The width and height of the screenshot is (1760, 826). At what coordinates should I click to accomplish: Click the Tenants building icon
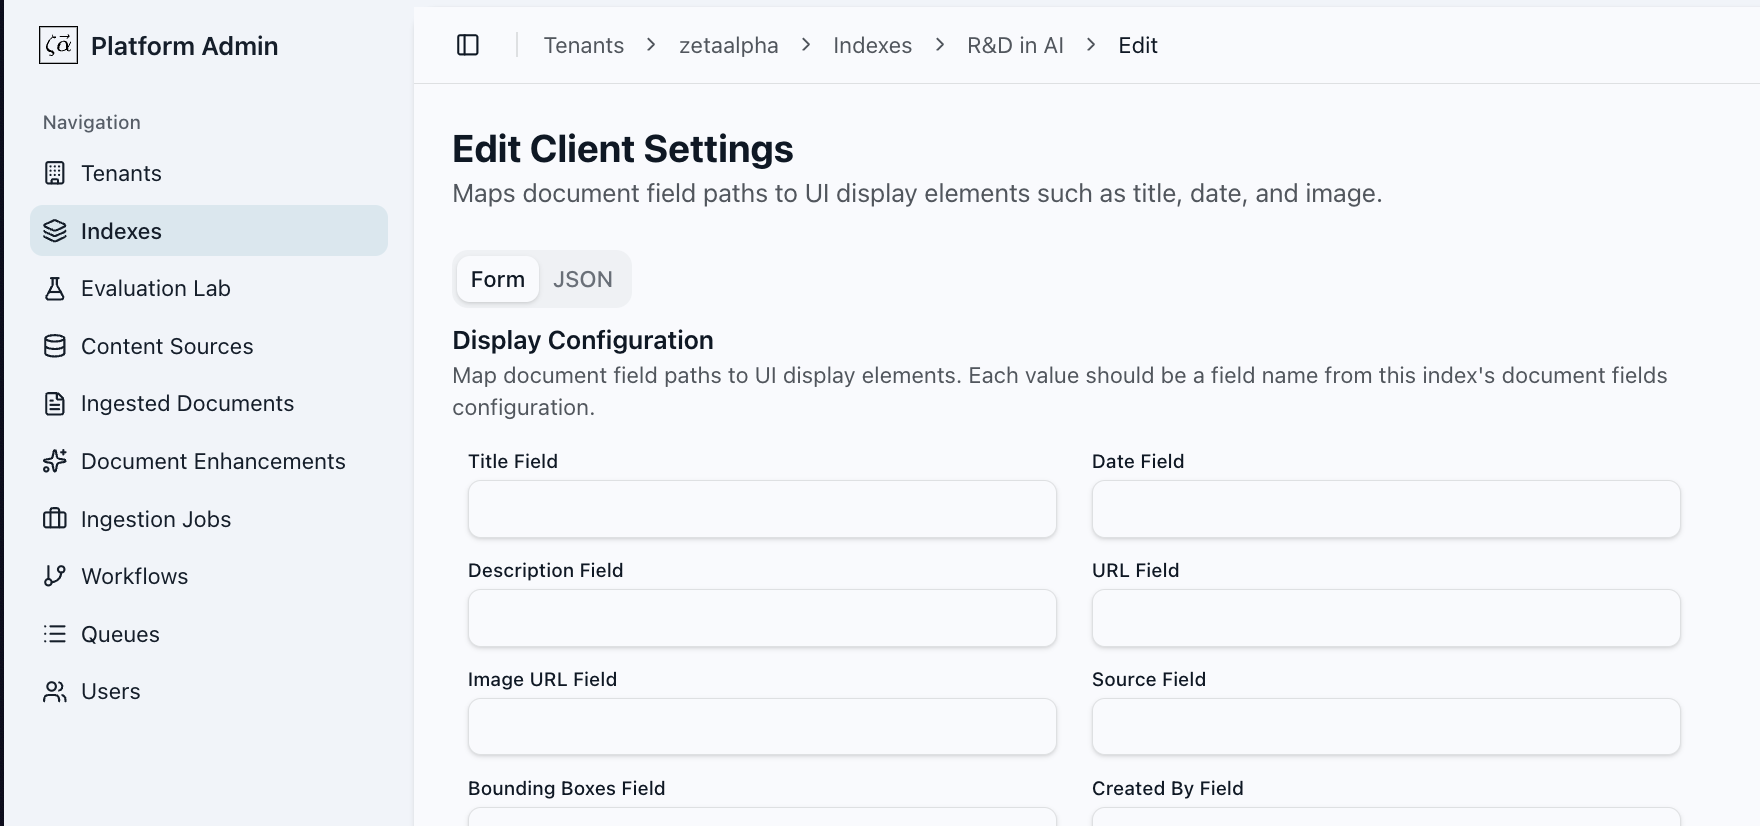[55, 173]
